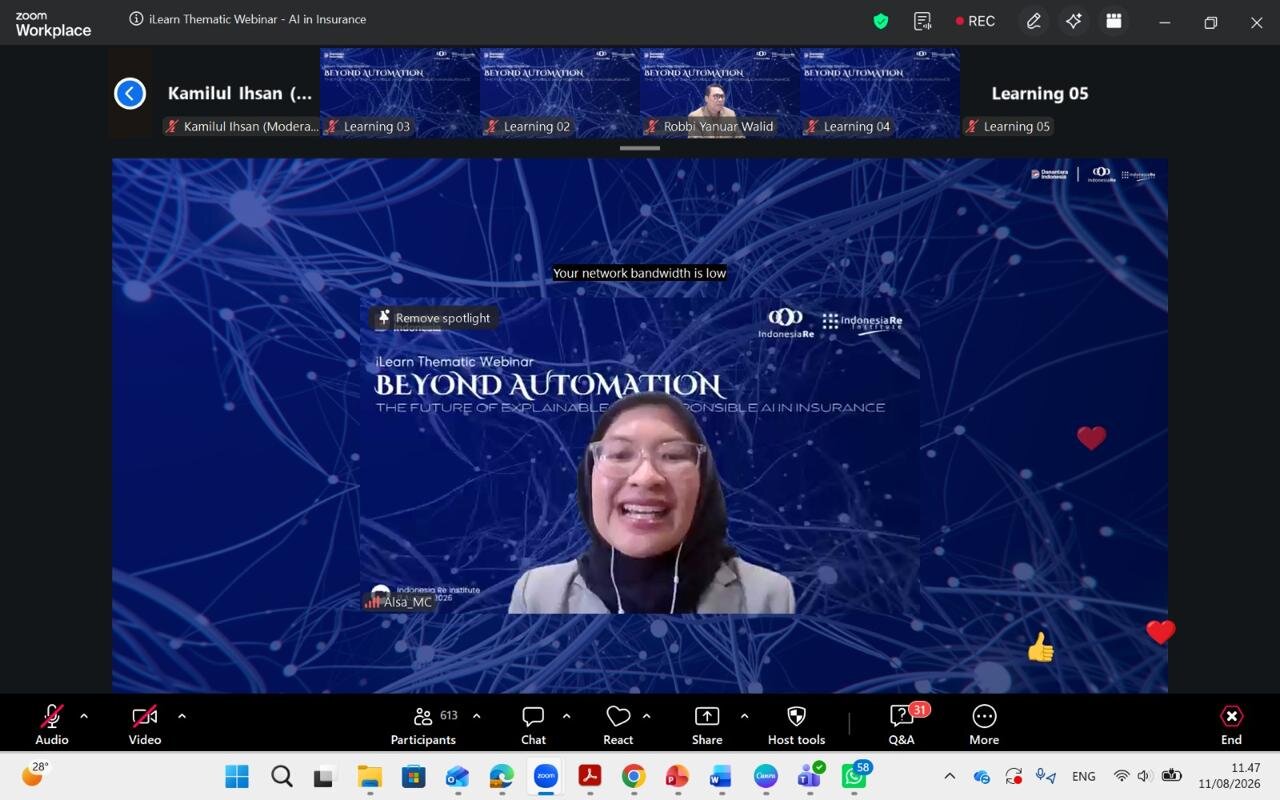The image size is (1280, 800).
Task: Open Windows Search in taskbar
Action: (x=282, y=776)
